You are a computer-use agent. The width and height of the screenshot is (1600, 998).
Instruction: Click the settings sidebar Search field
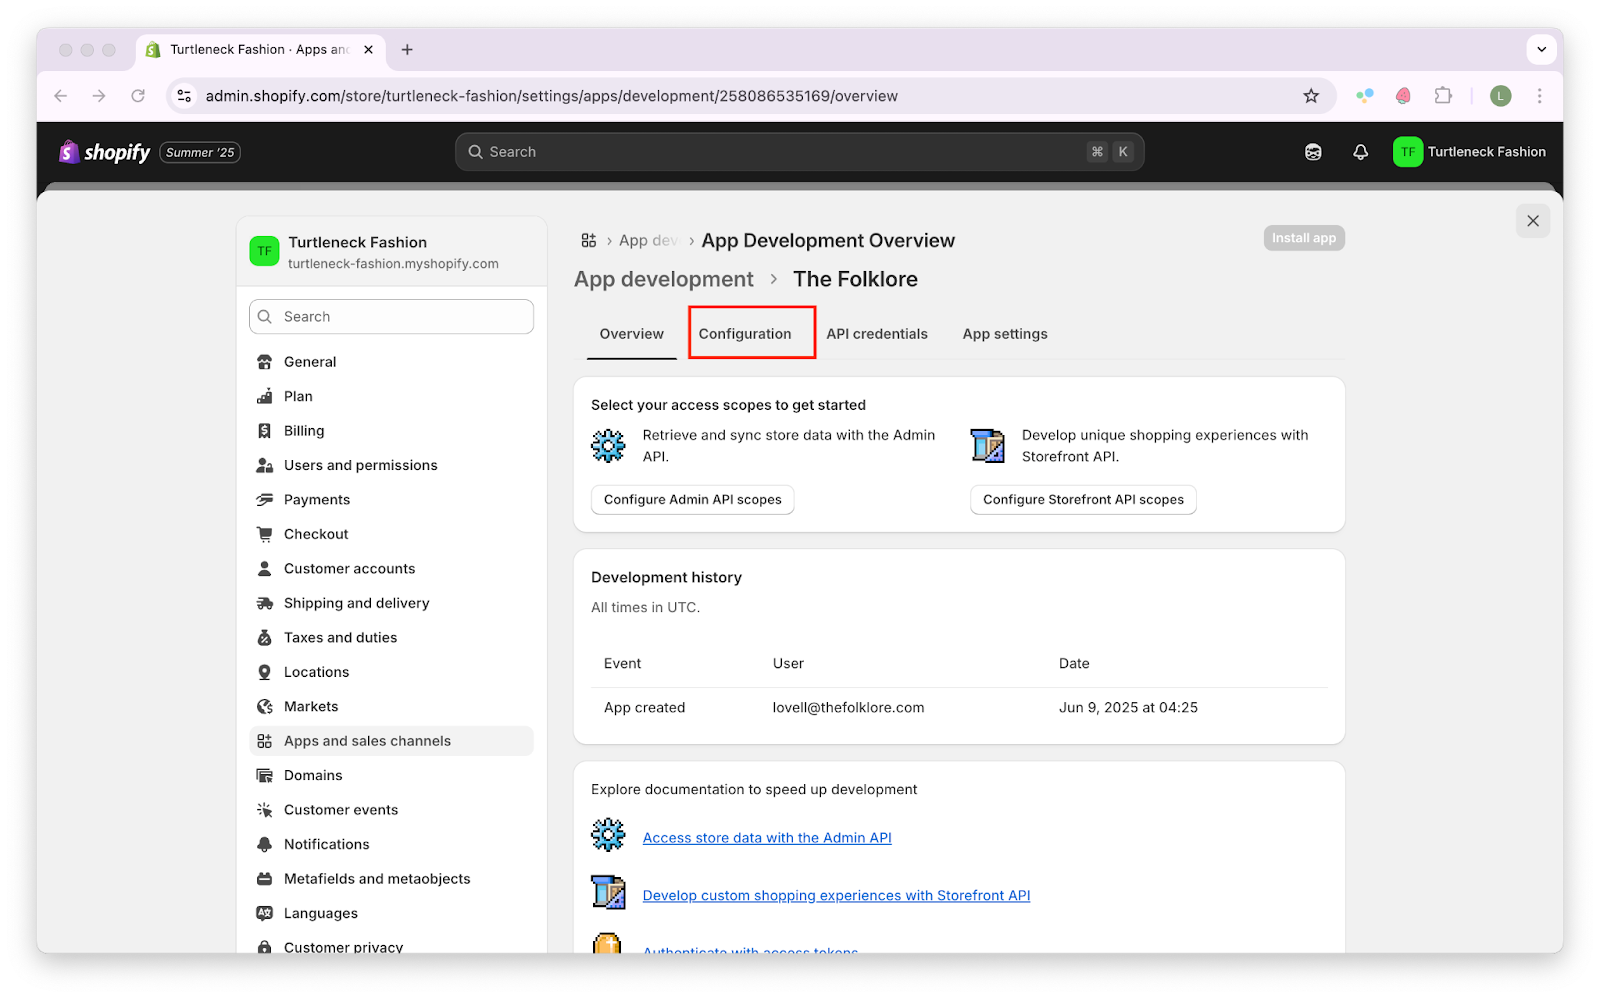pyautogui.click(x=391, y=317)
